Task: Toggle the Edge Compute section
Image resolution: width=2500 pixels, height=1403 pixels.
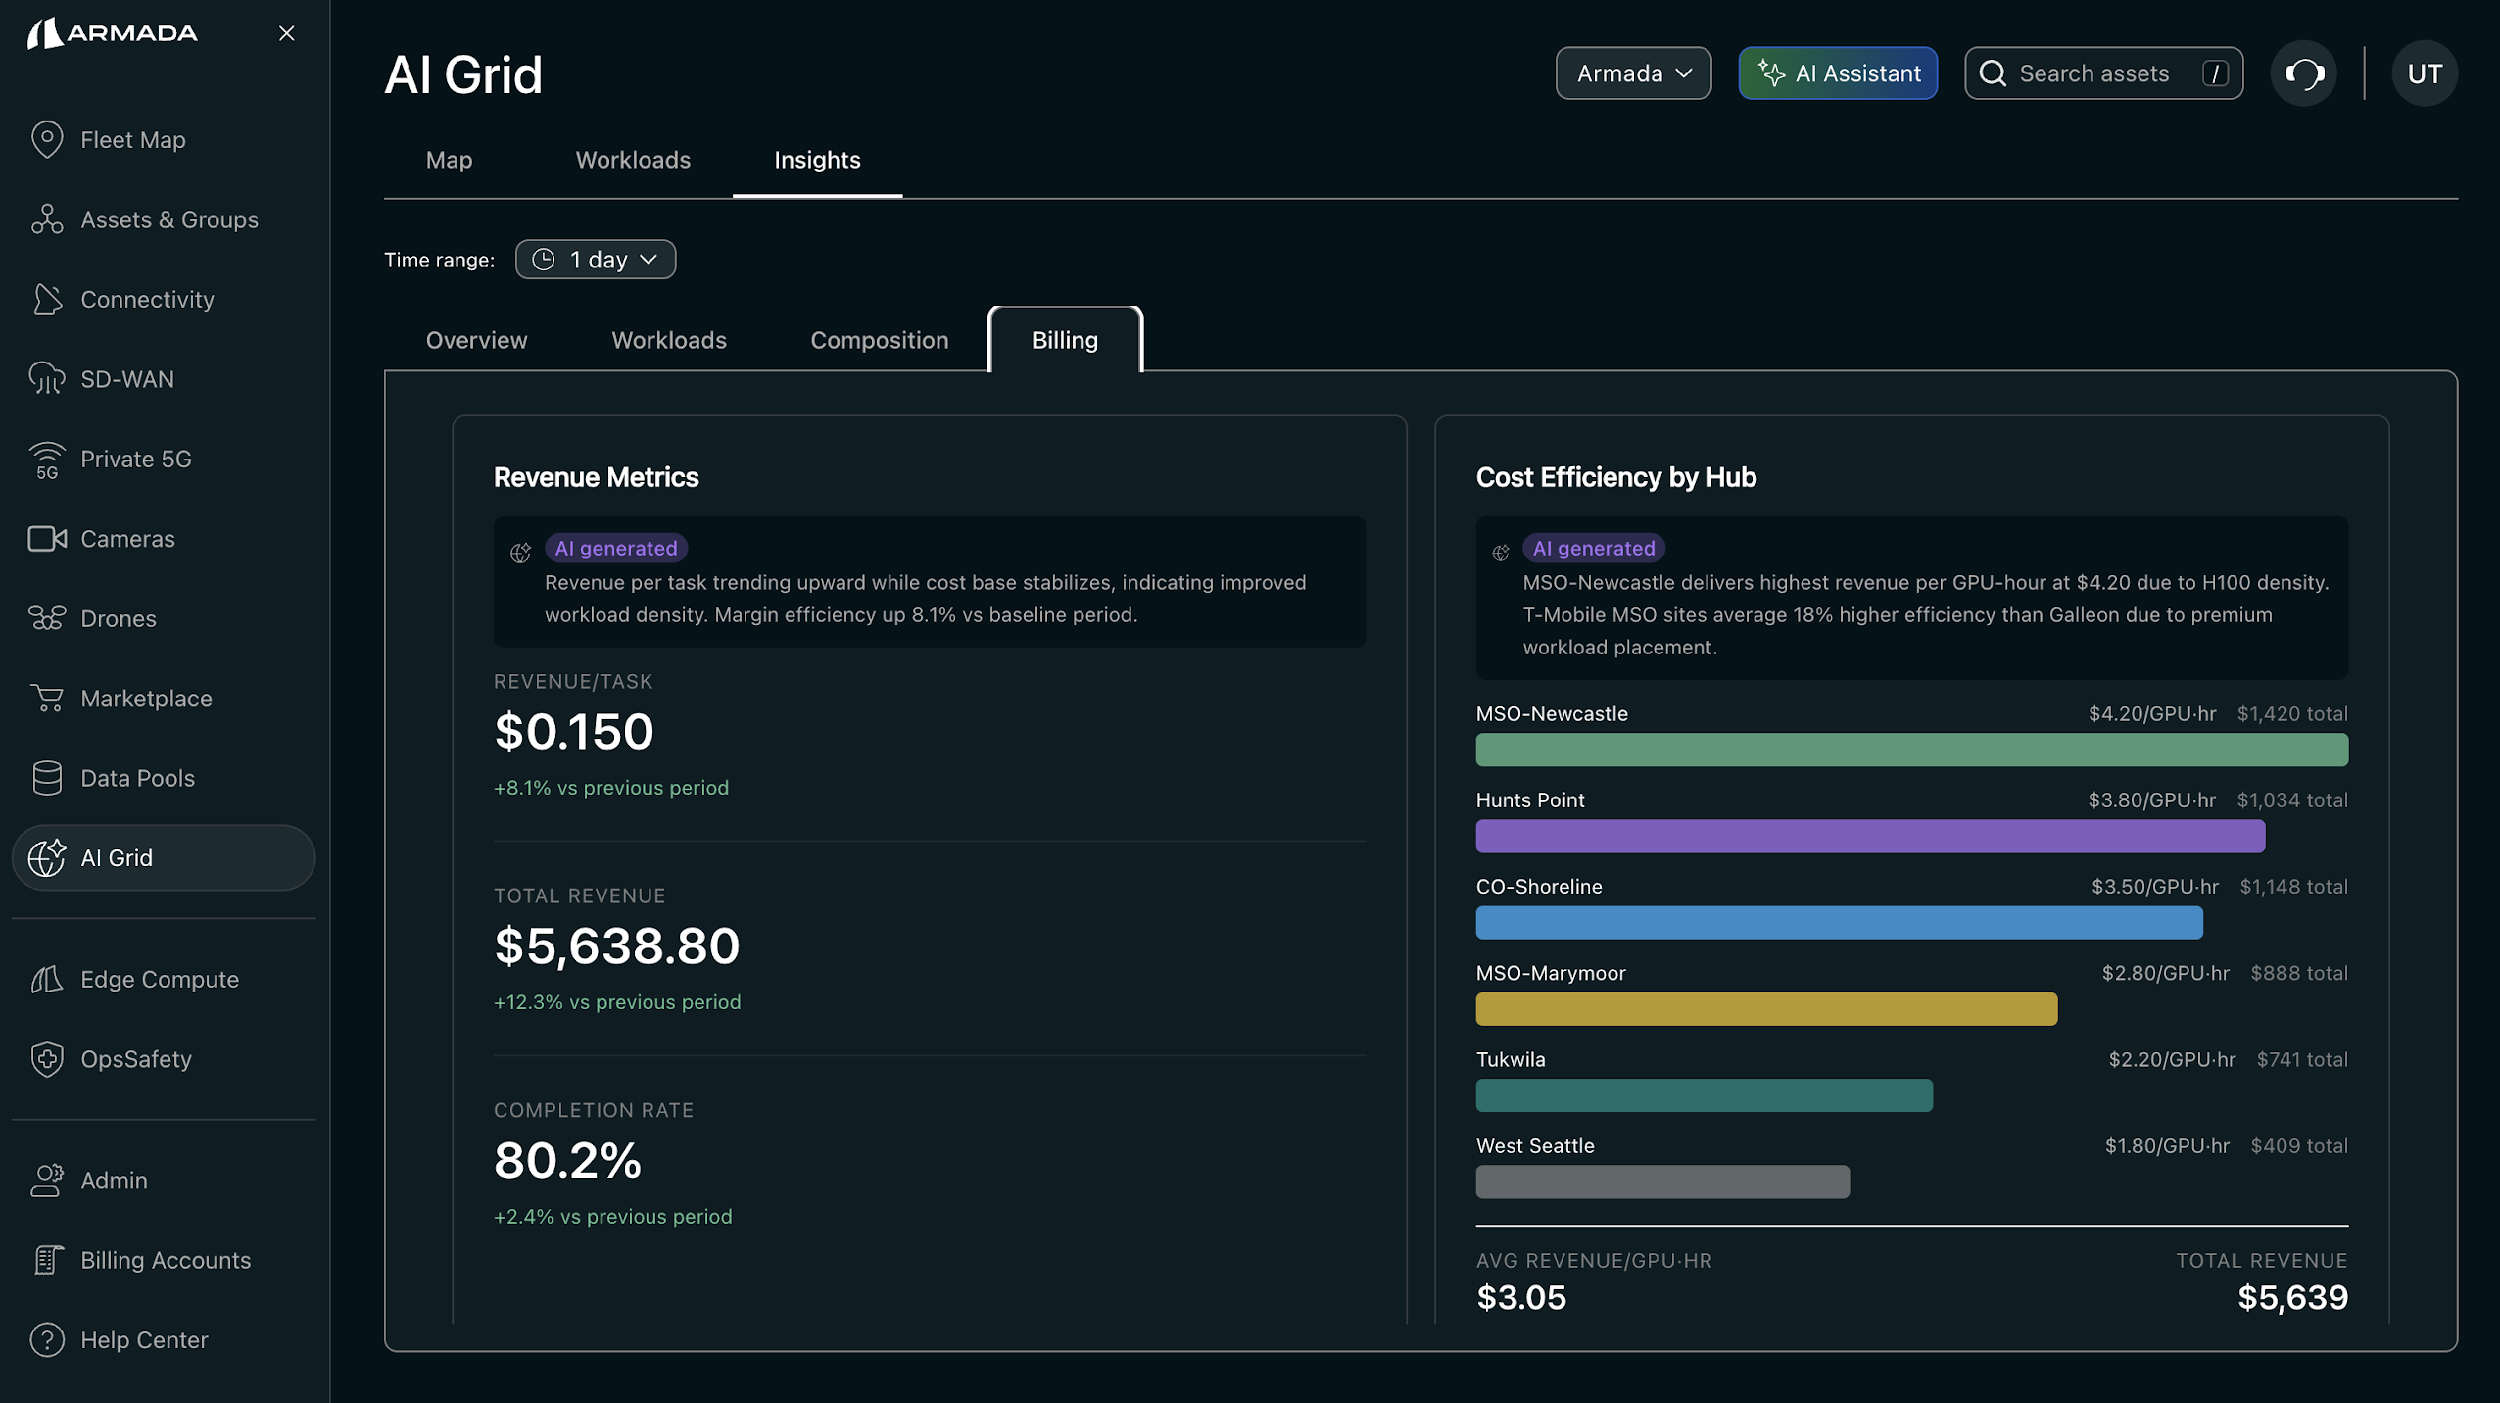Action: click(159, 979)
